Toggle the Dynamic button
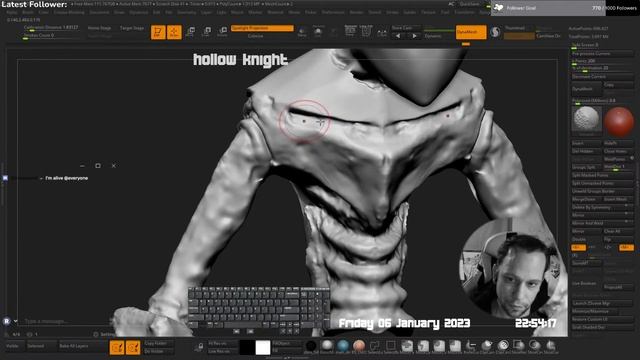 pos(433,36)
